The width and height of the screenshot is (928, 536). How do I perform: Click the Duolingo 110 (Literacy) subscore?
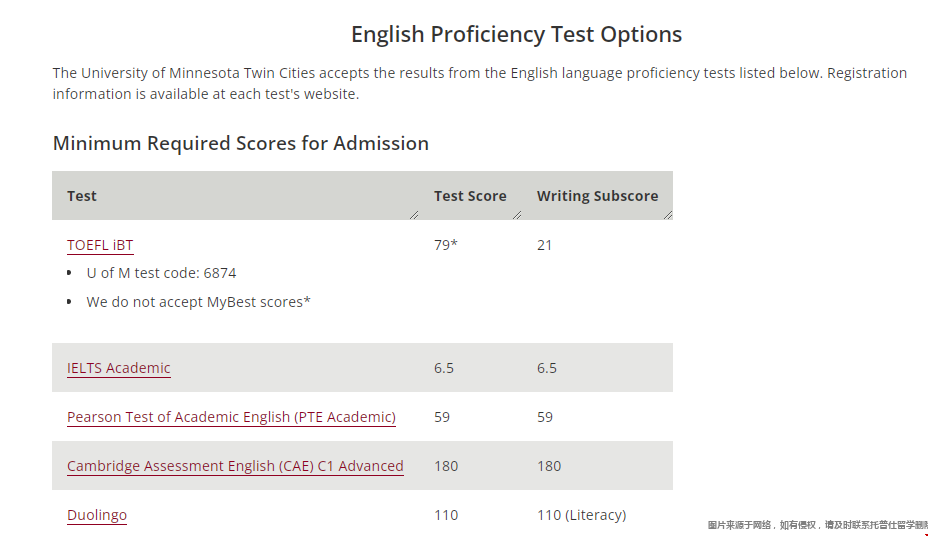[581, 515]
